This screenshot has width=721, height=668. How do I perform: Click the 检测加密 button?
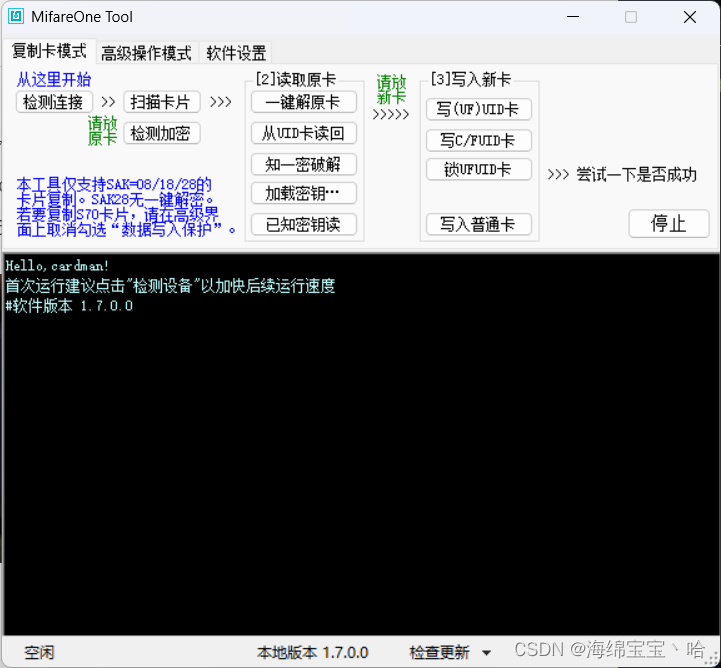click(161, 134)
